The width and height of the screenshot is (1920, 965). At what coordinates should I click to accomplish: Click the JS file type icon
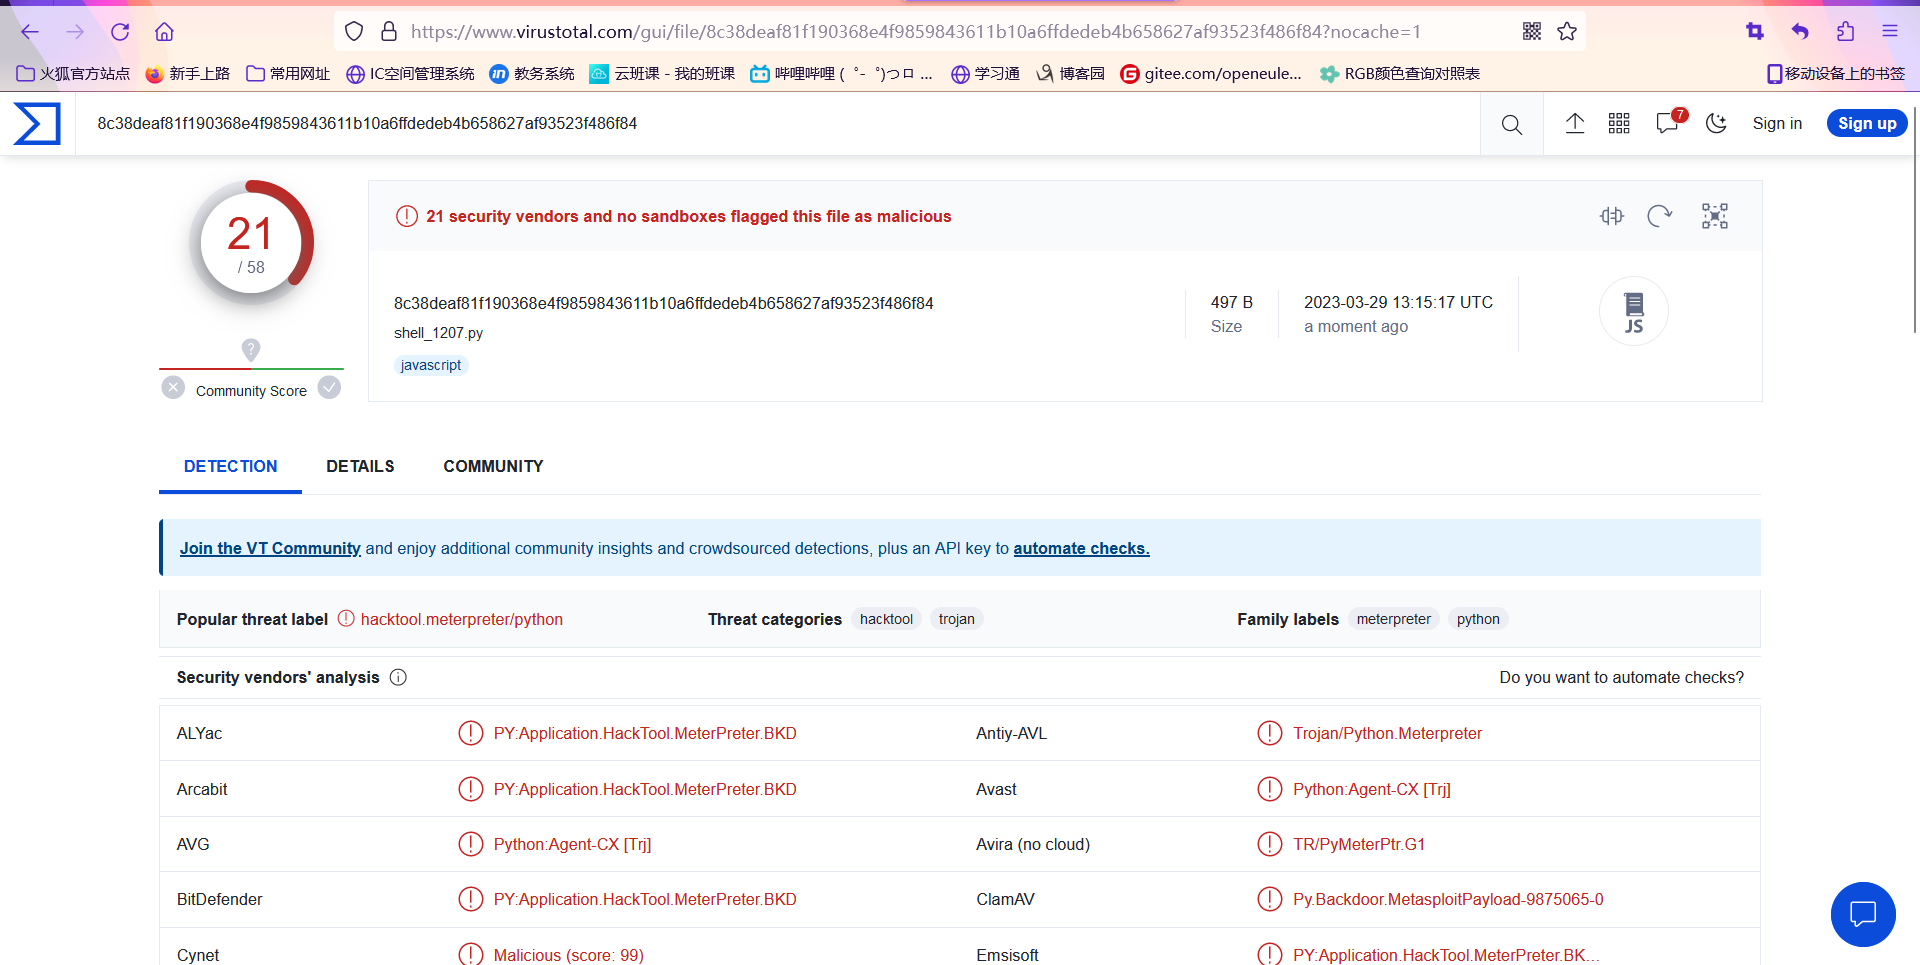[x=1634, y=312]
